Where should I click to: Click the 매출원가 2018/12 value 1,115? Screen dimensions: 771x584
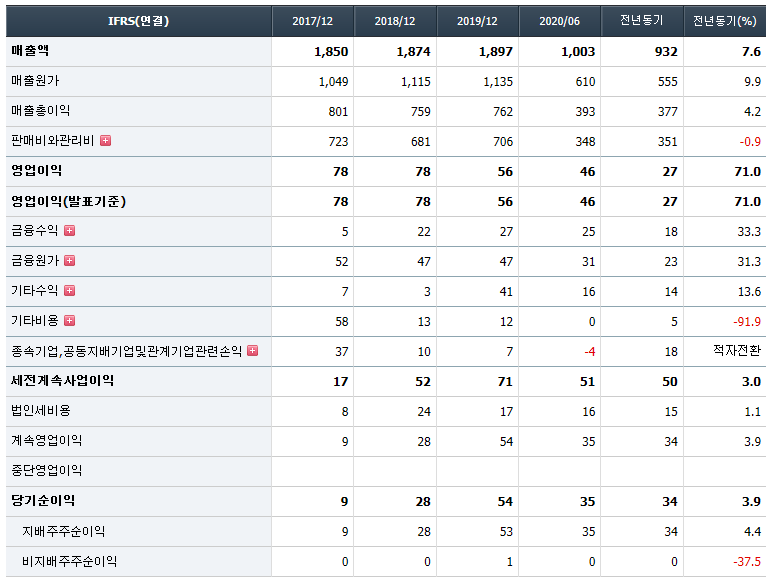pyautogui.click(x=416, y=82)
